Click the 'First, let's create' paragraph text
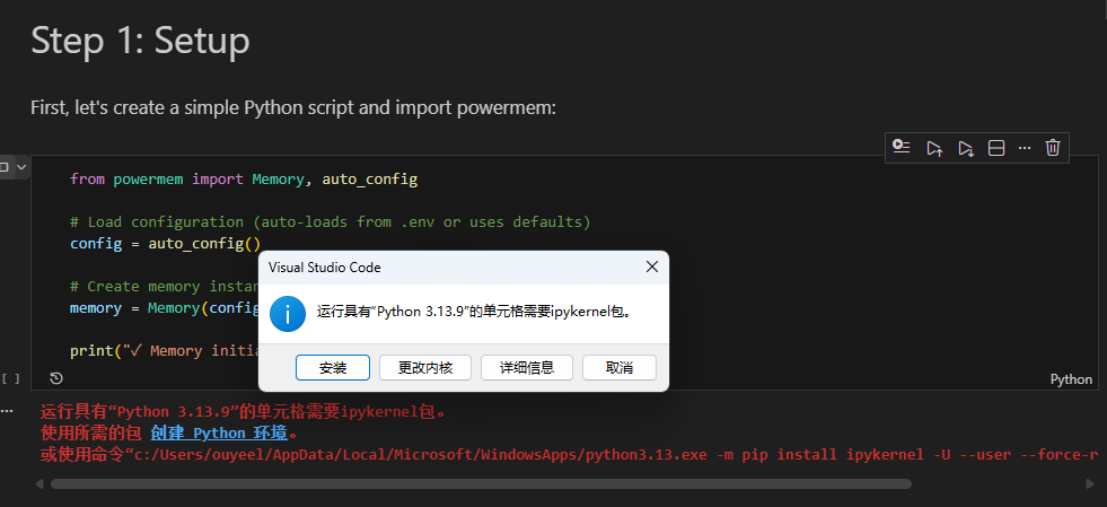Image resolution: width=1107 pixels, height=507 pixels. tap(294, 107)
